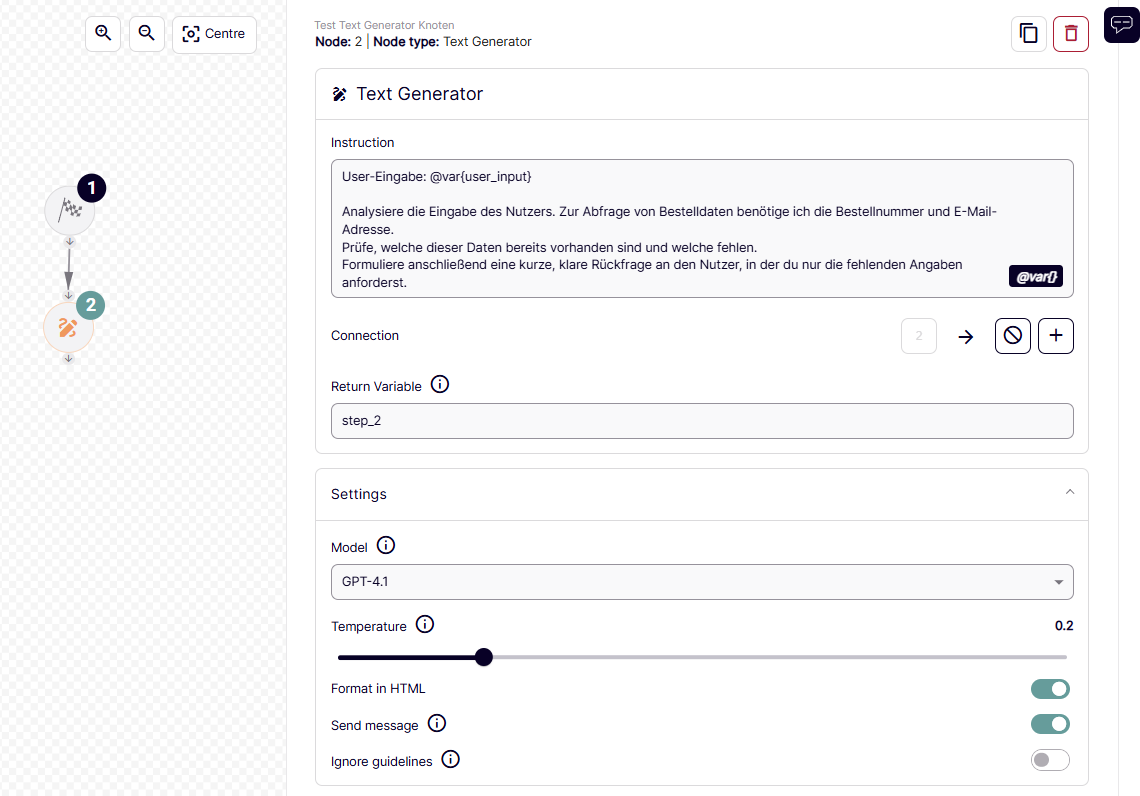Add a new connection with plus icon

point(1056,336)
